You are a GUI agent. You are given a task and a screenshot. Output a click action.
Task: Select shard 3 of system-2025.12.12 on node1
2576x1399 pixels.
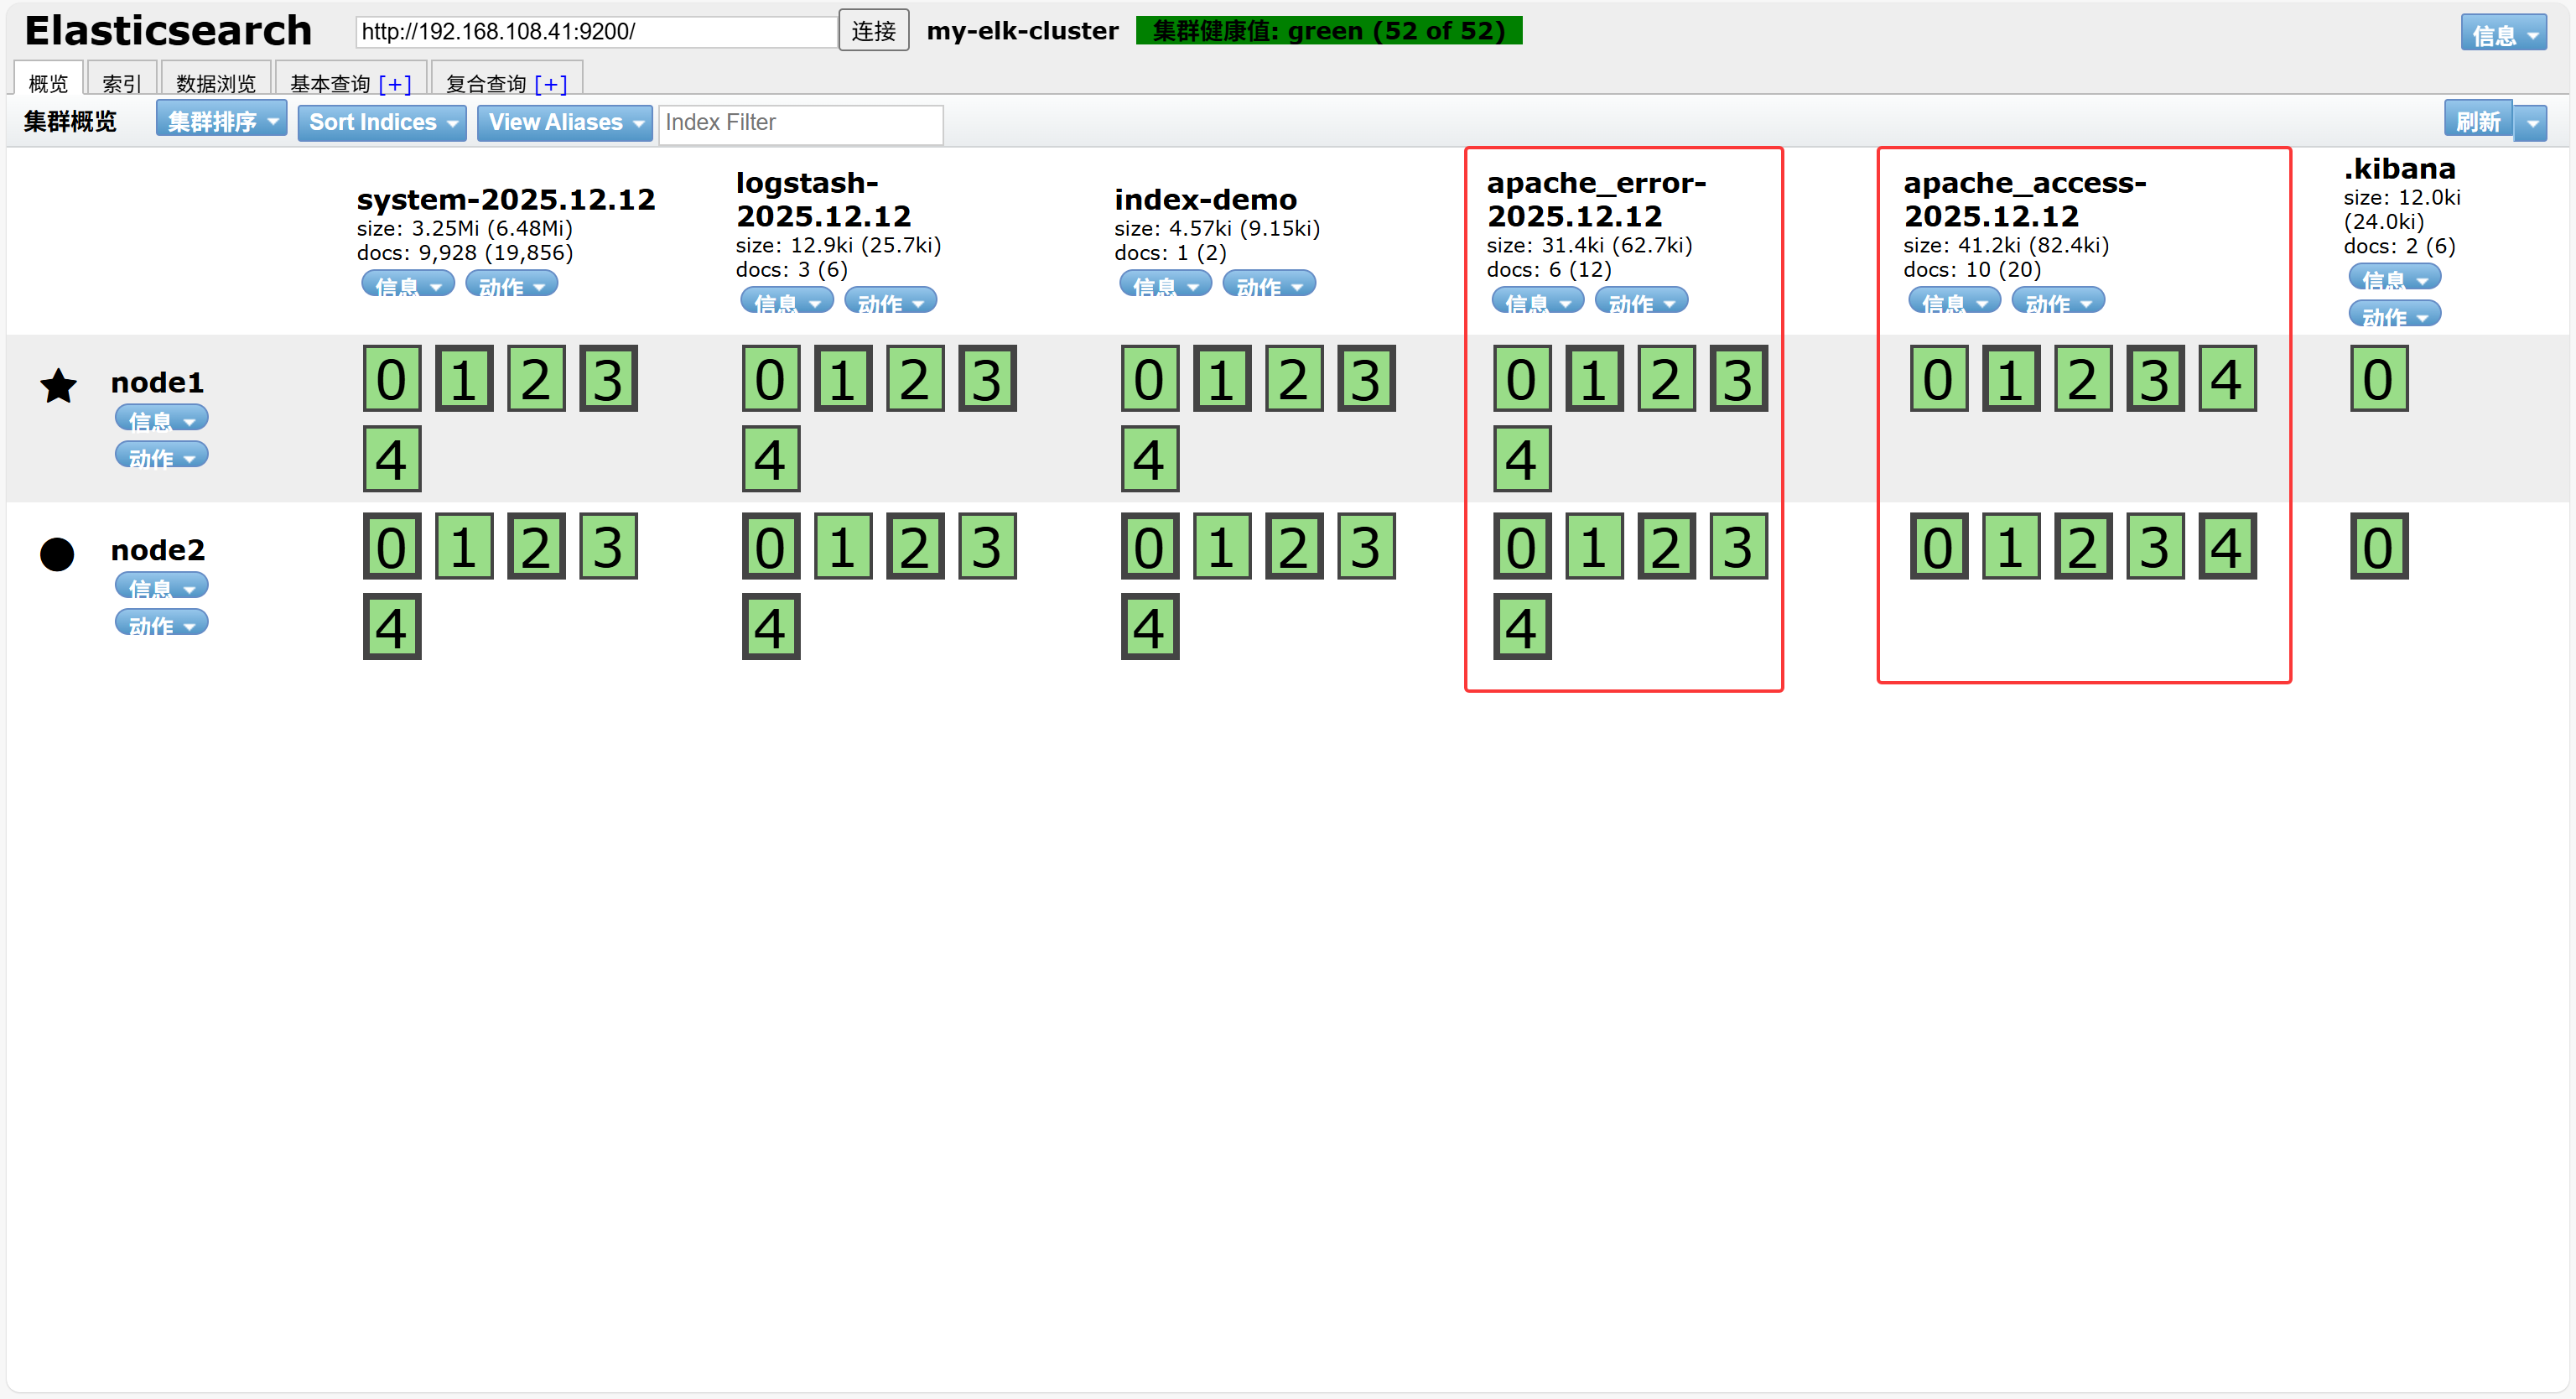pos(608,379)
